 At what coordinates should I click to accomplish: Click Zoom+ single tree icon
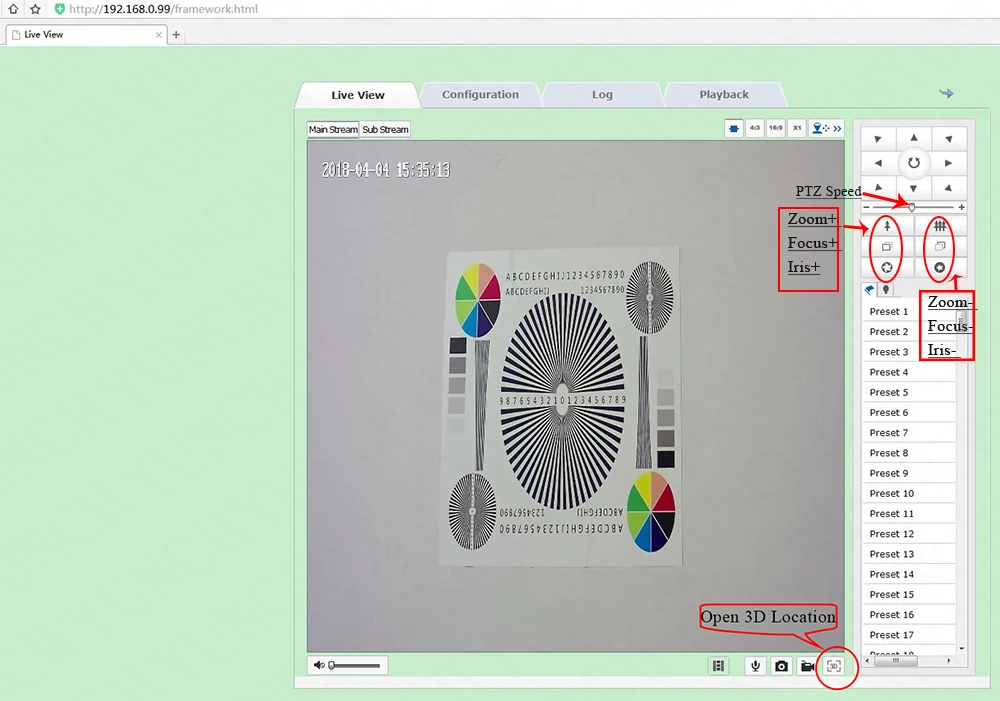(887, 226)
